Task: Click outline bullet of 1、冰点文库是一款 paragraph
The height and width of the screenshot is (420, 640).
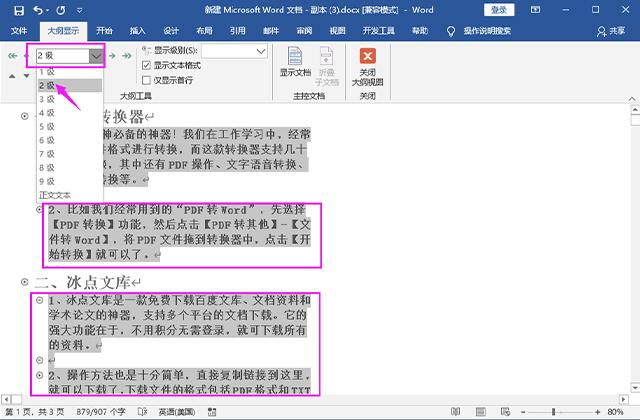Action: [x=40, y=300]
